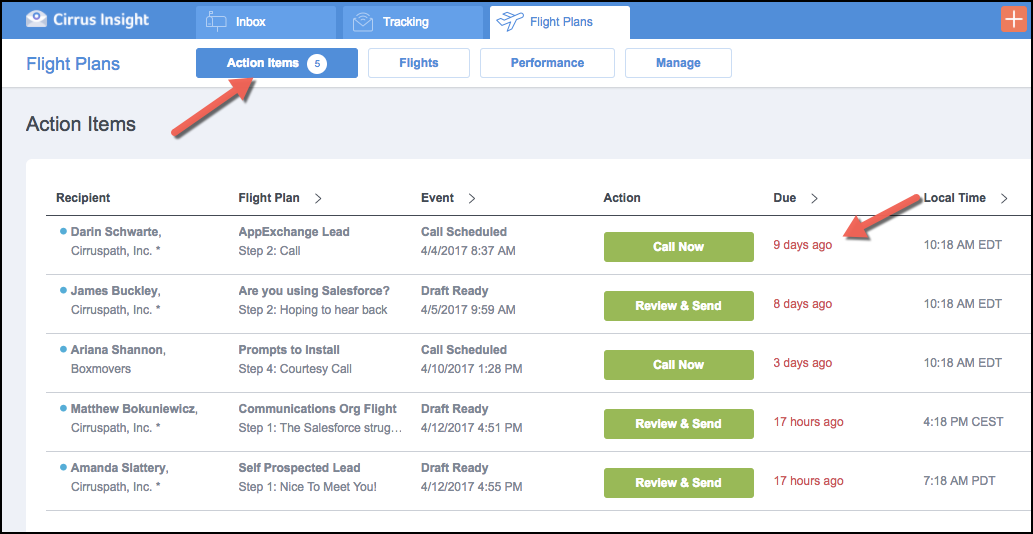Open the AppExchange Lead flight plan
The image size is (1033, 534).
point(294,232)
